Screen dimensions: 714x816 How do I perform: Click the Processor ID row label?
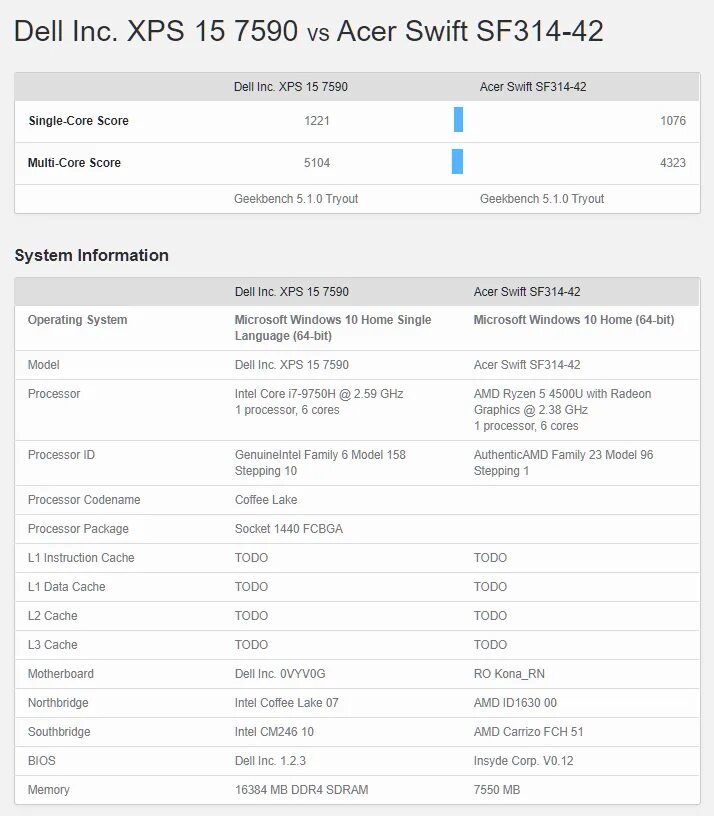click(x=61, y=455)
